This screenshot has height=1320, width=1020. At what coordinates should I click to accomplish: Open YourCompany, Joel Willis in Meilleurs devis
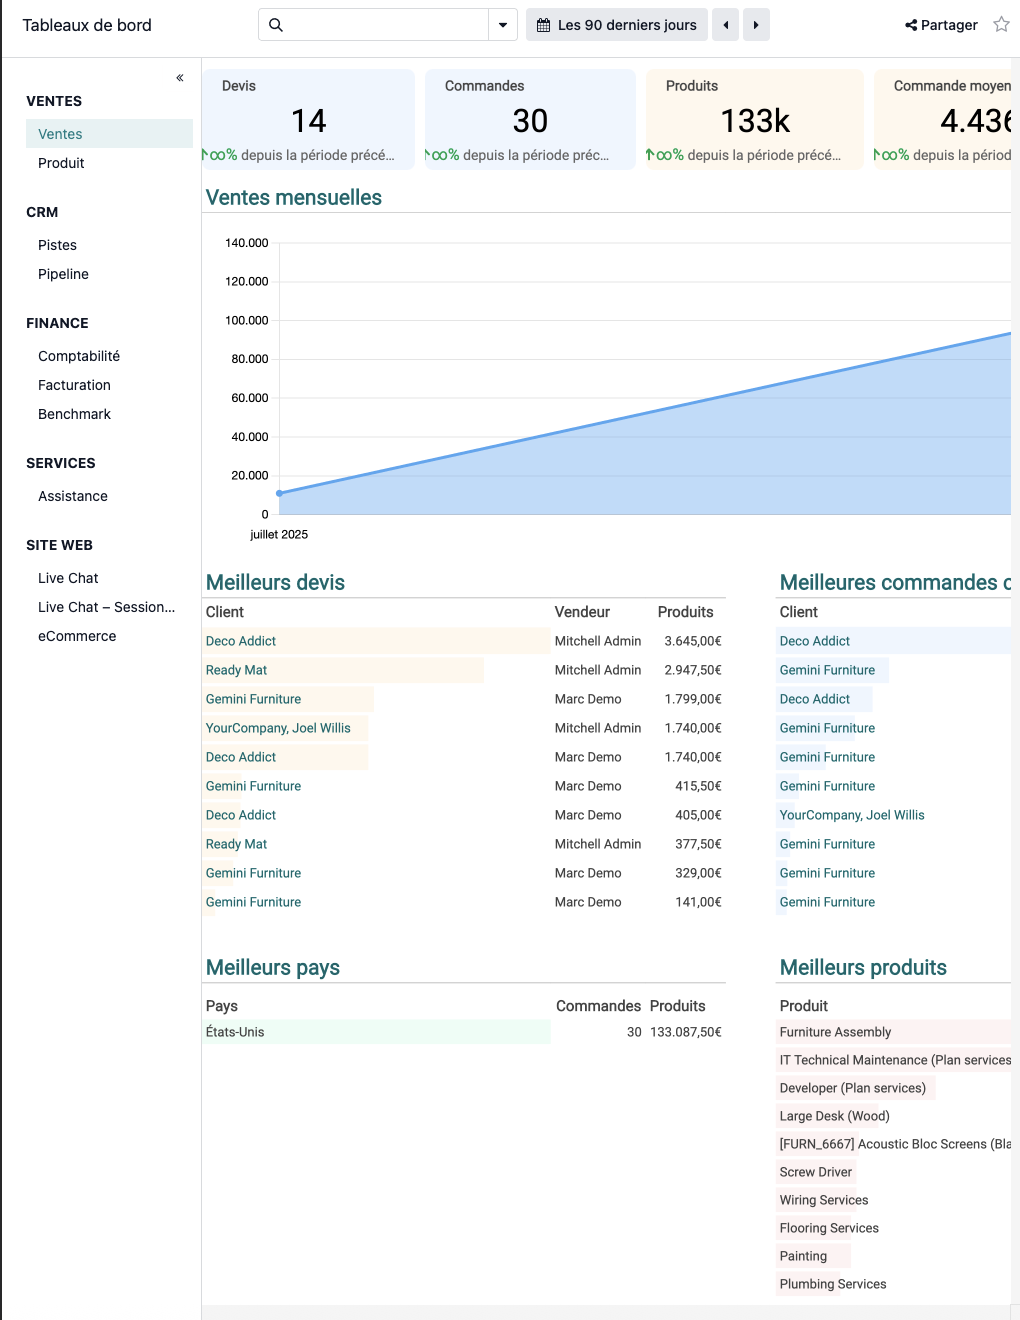coord(278,728)
